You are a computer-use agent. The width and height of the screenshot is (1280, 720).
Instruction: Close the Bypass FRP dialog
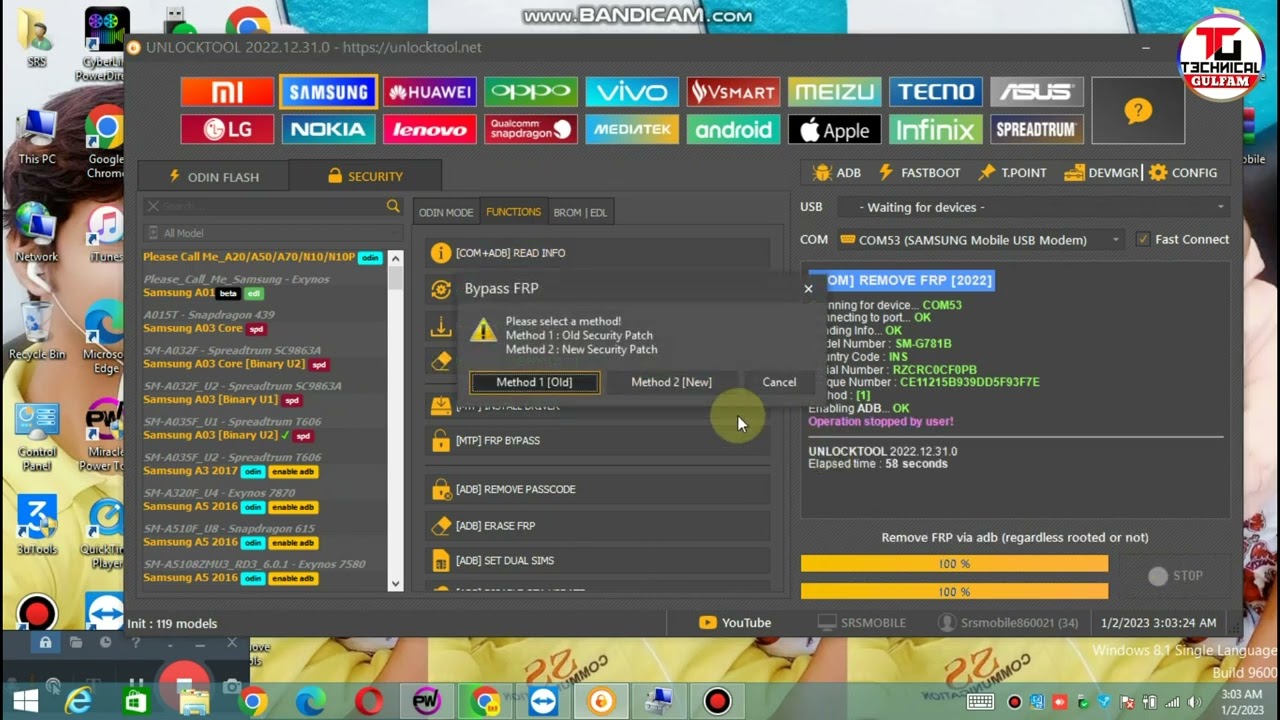tap(808, 289)
